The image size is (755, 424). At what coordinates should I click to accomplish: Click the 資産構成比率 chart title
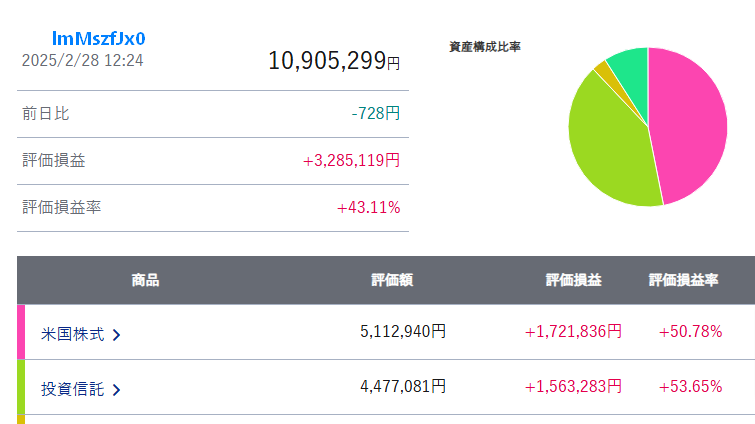(x=485, y=46)
